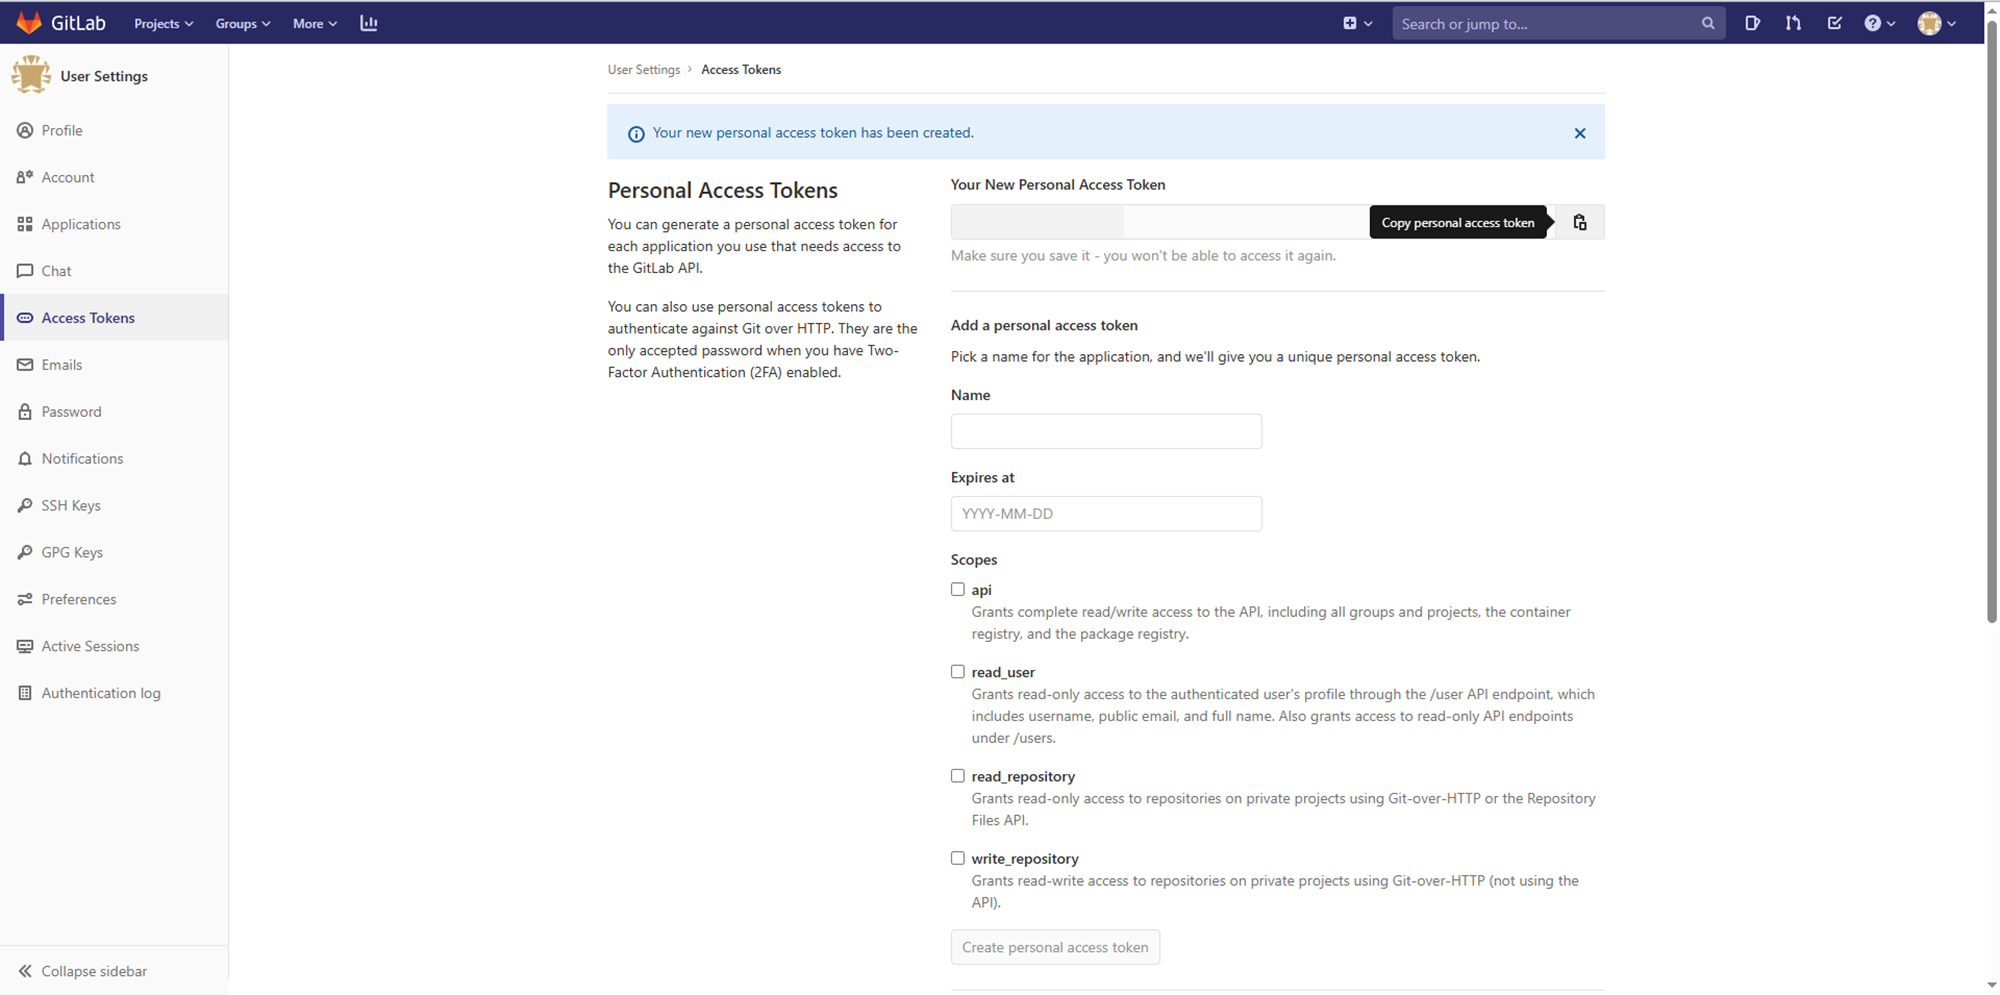Open the activity chart icon in navbar
Screen dimensions: 2000x995
tap(369, 23)
